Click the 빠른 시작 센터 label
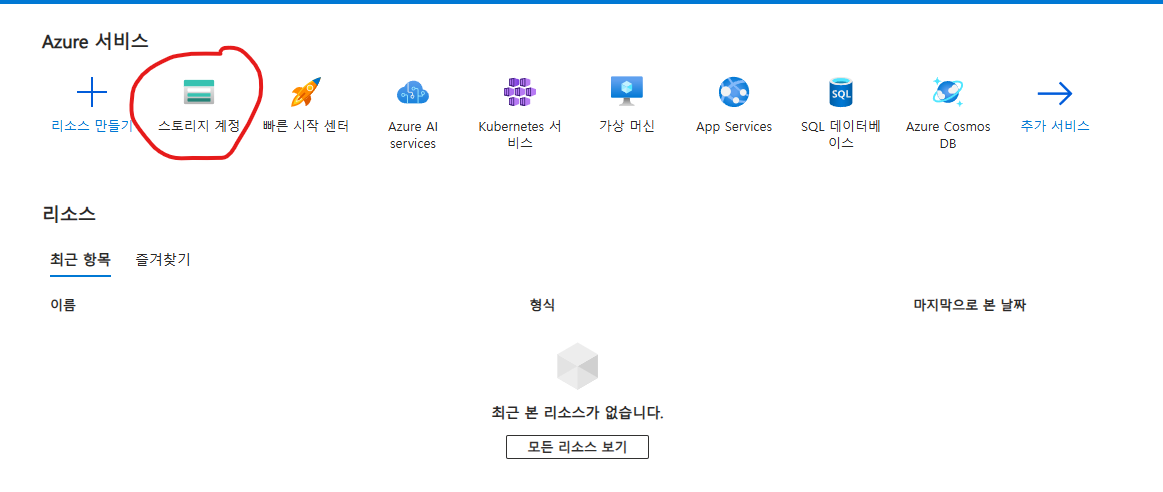The height and width of the screenshot is (492, 1163). point(306,126)
